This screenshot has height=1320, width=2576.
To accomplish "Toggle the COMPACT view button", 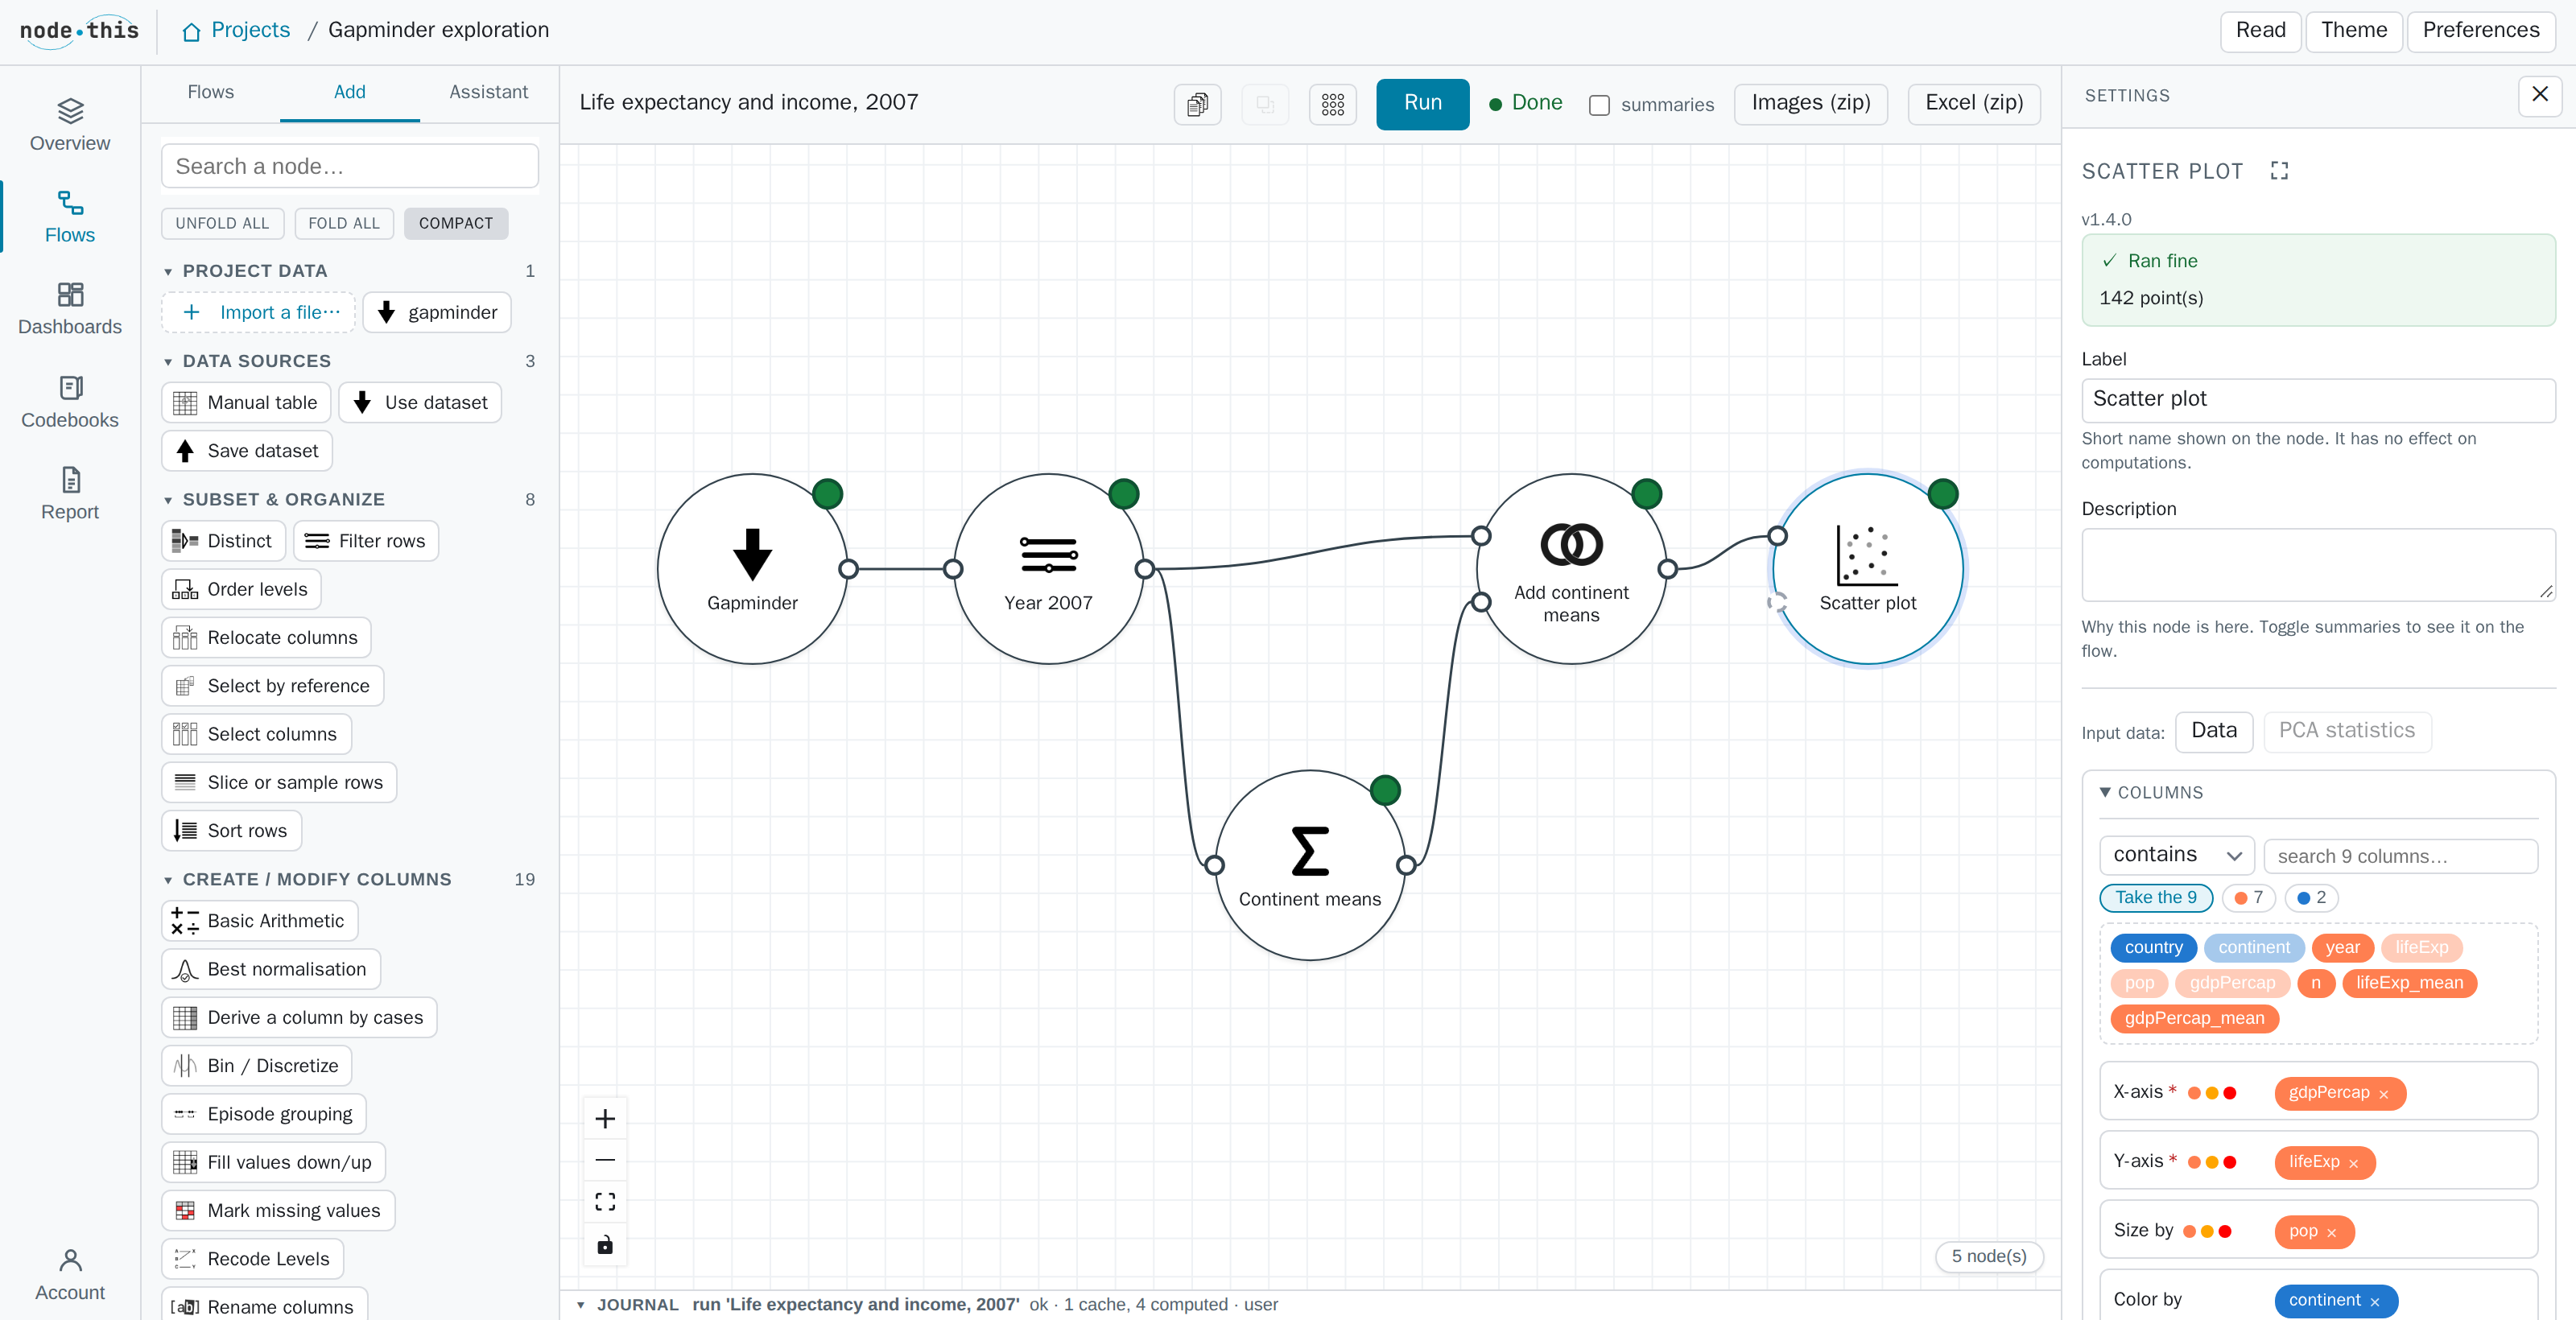I will pyautogui.click(x=455, y=223).
